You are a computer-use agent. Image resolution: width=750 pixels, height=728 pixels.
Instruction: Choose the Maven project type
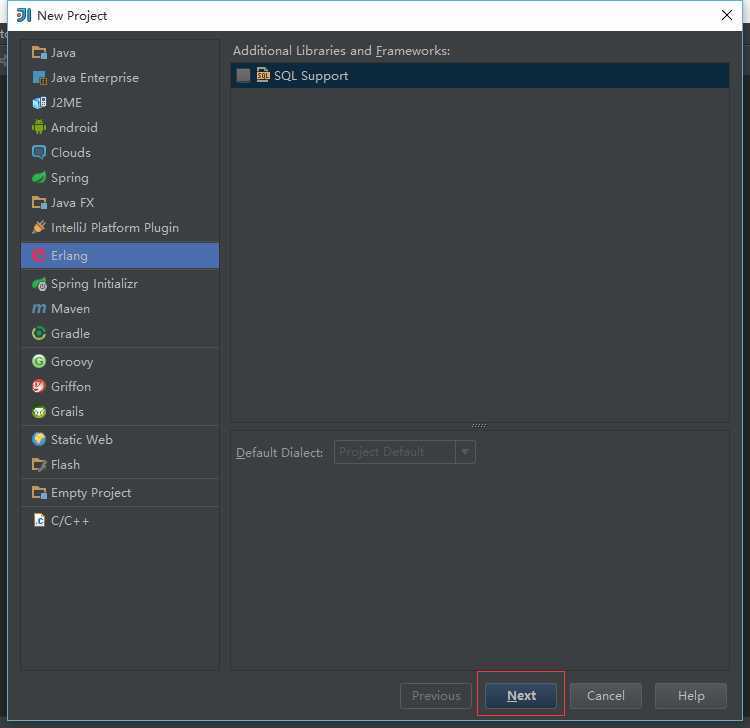click(120, 309)
